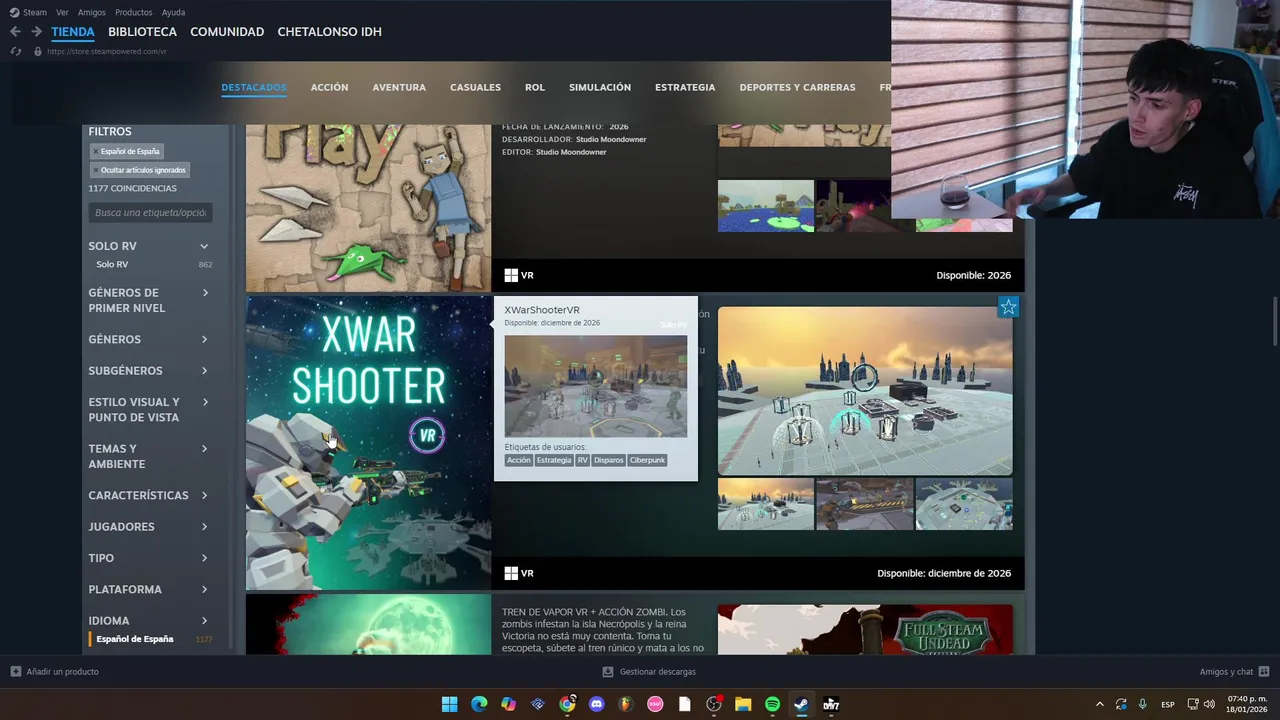1280x720 pixels.
Task: Click the 'Estrategia' user tag
Action: [x=554, y=460]
